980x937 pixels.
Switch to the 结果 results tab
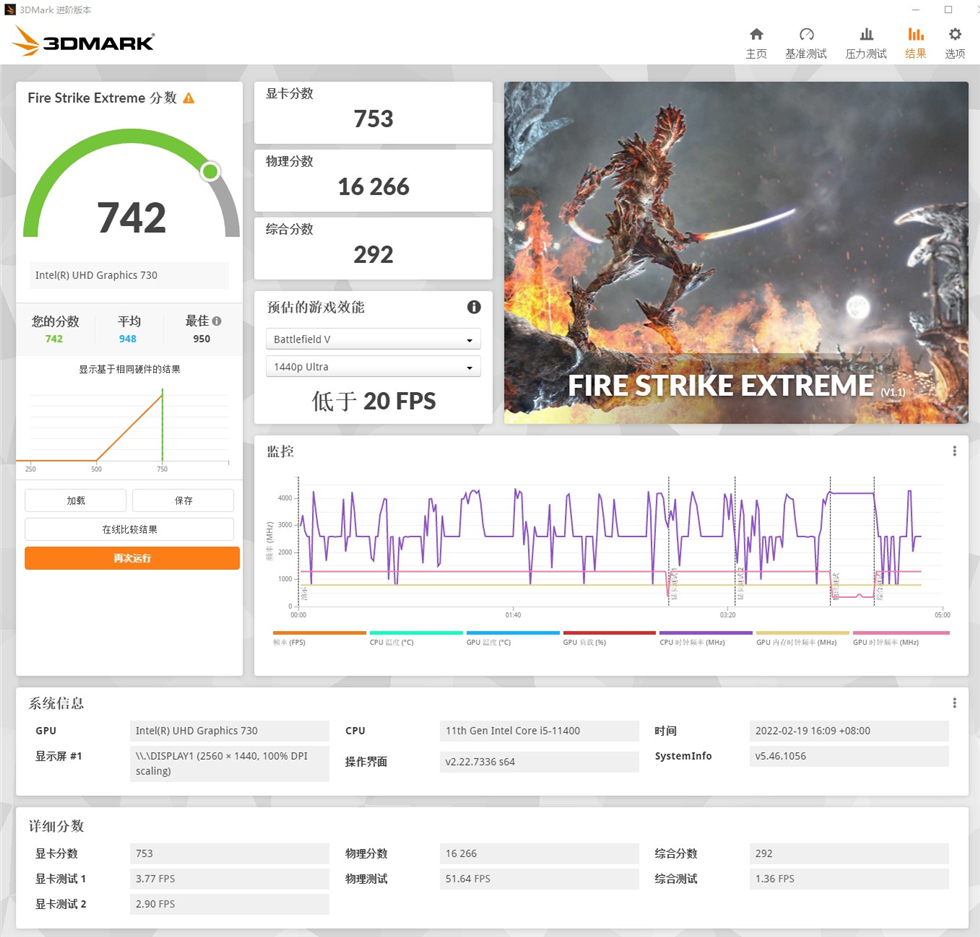916,43
